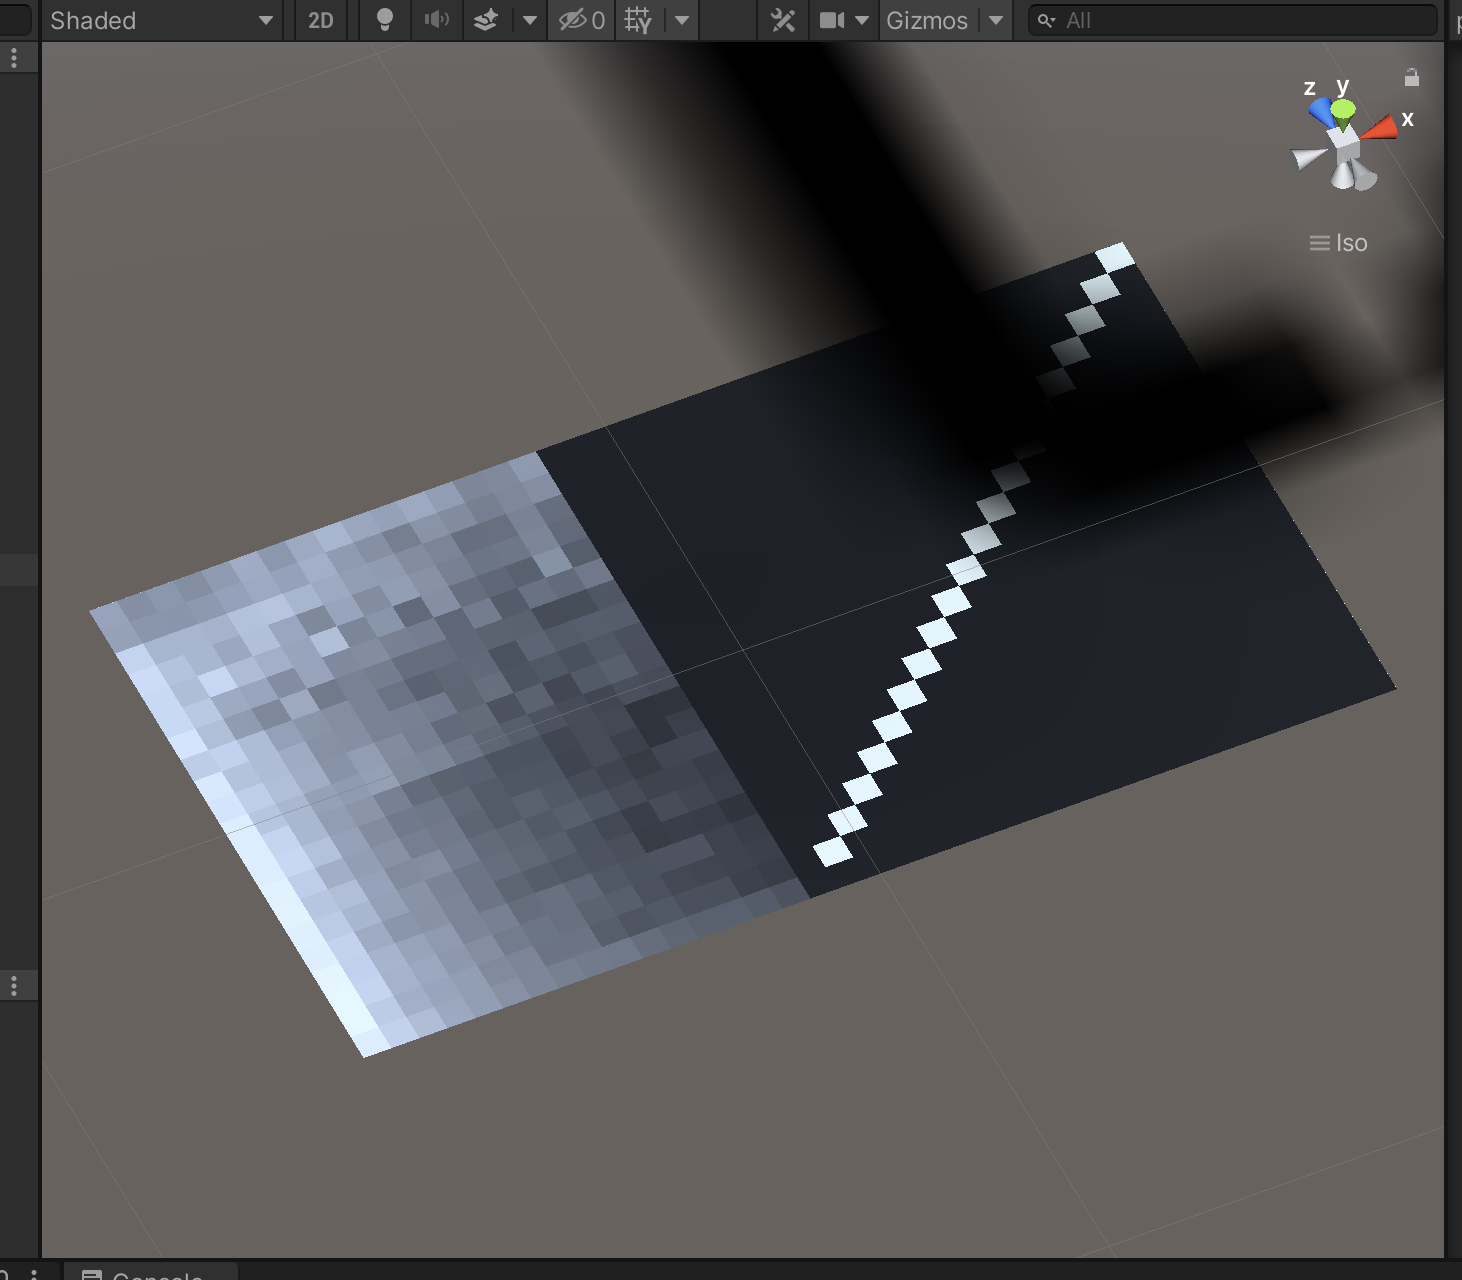Open the Shaded draw mode dropdown
Screen dimensions: 1462x1280
160,21
